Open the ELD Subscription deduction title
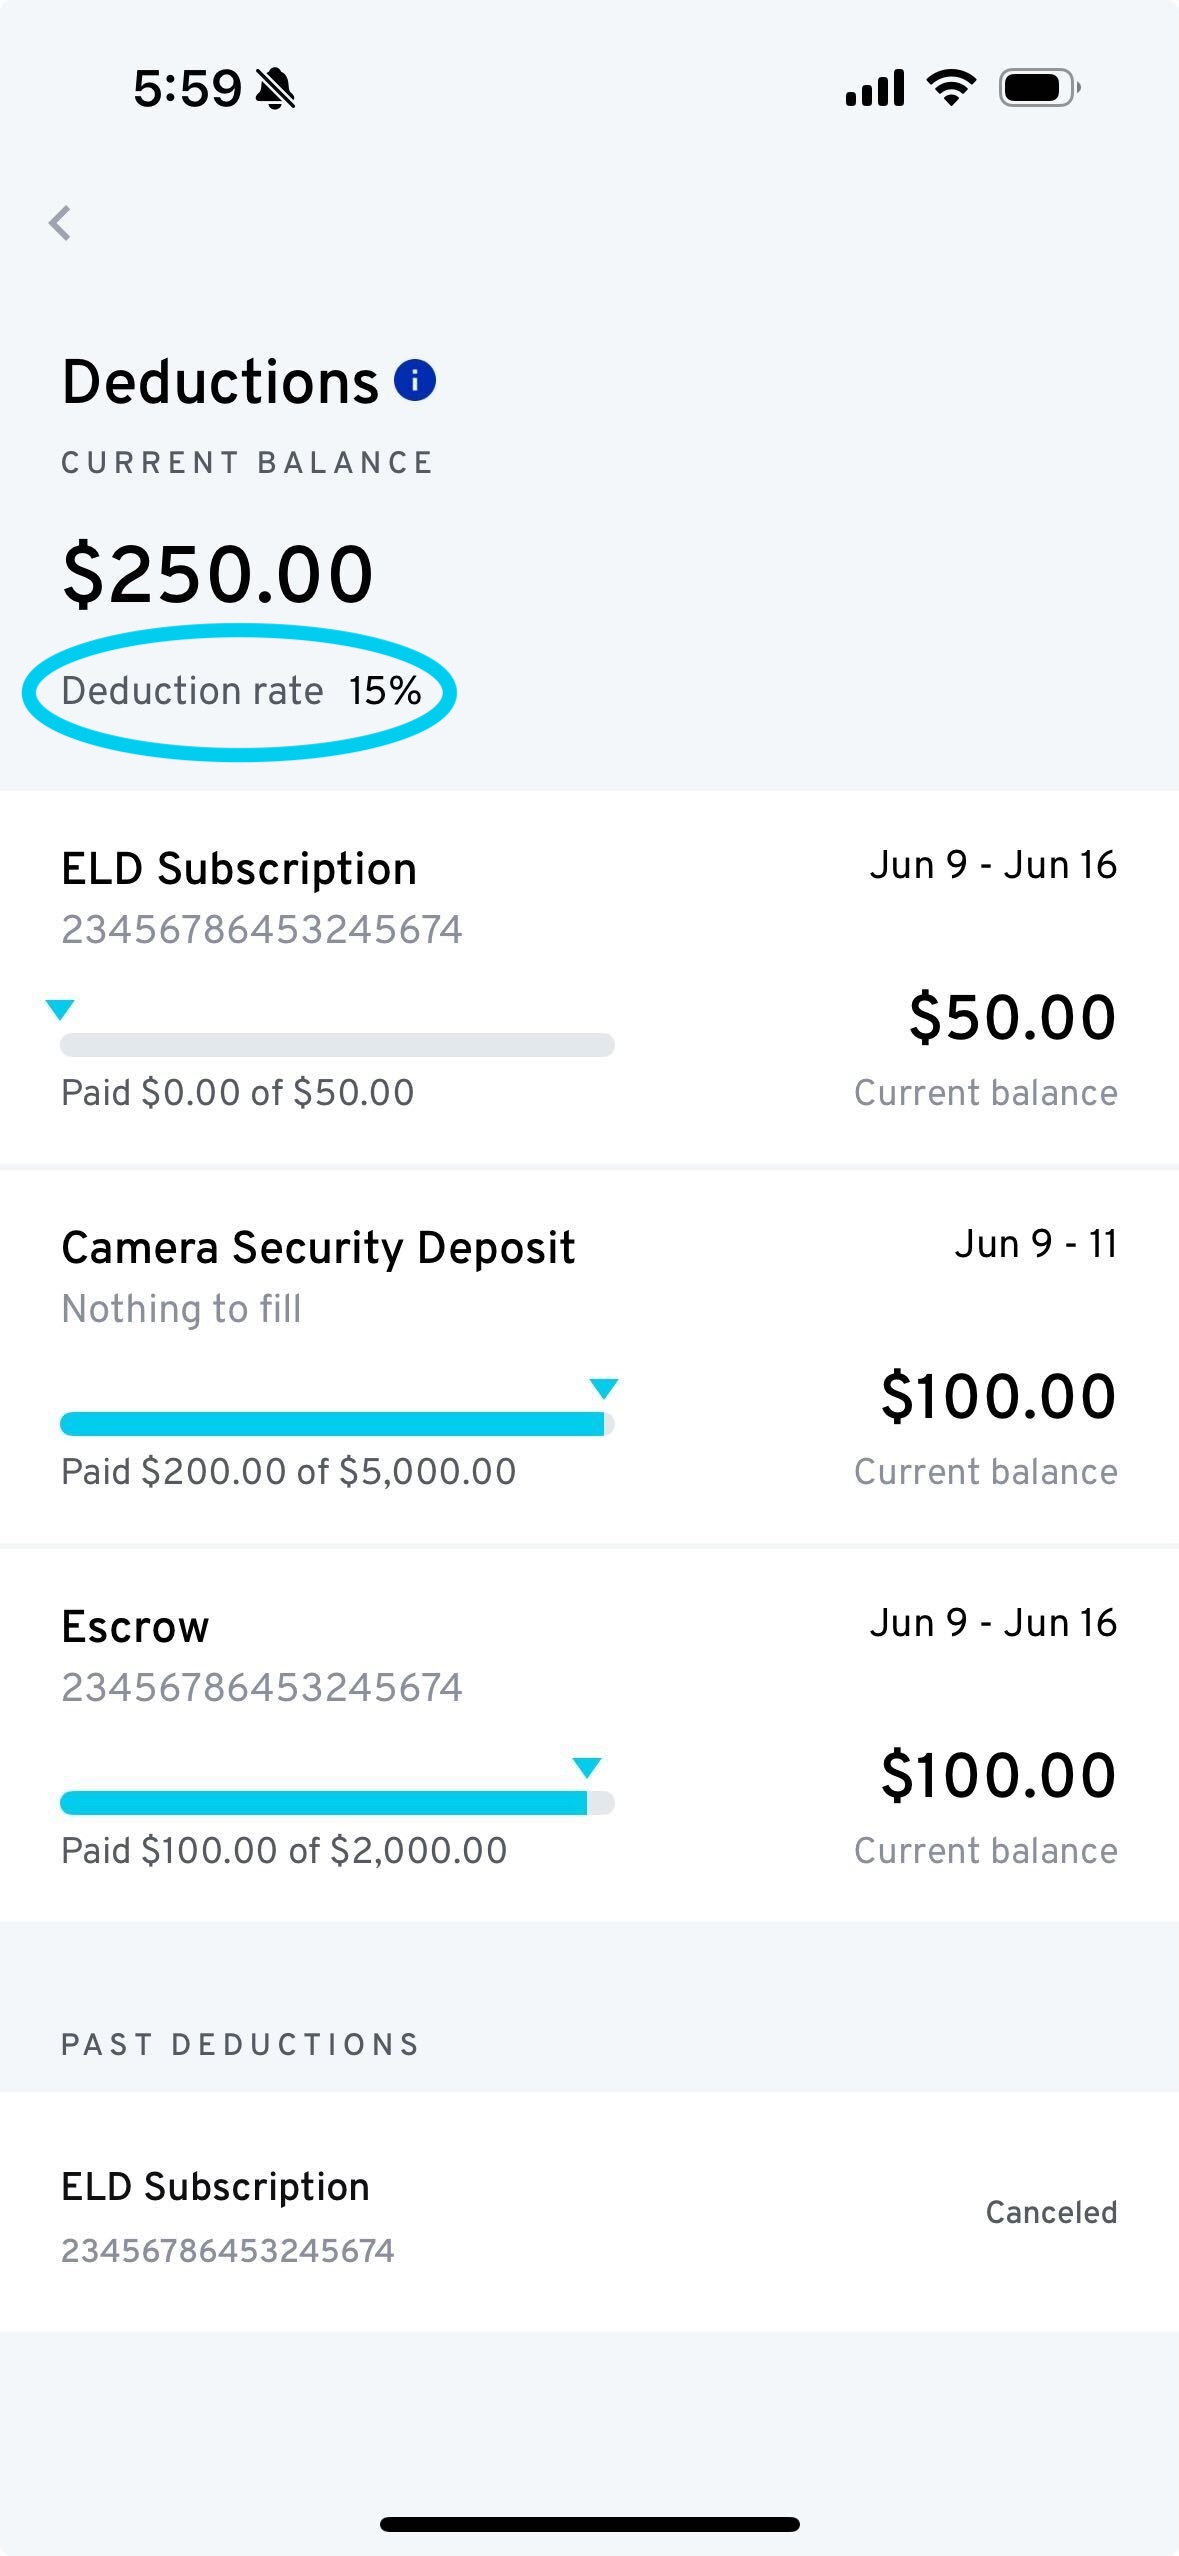 (239, 869)
